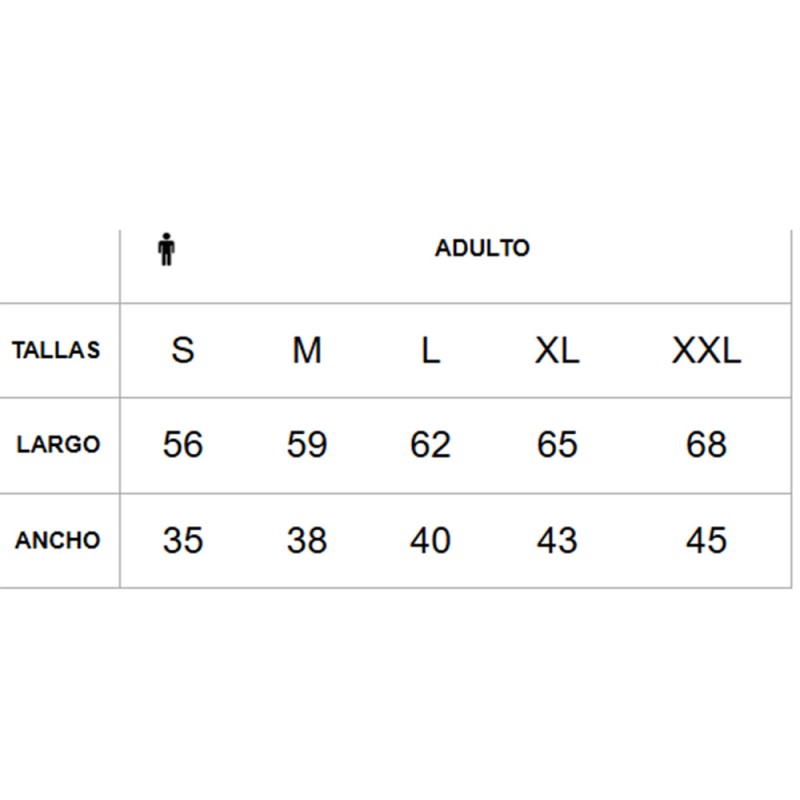This screenshot has width=800, height=800.
Task: Click the ANCHO row label
Action: [x=57, y=540]
